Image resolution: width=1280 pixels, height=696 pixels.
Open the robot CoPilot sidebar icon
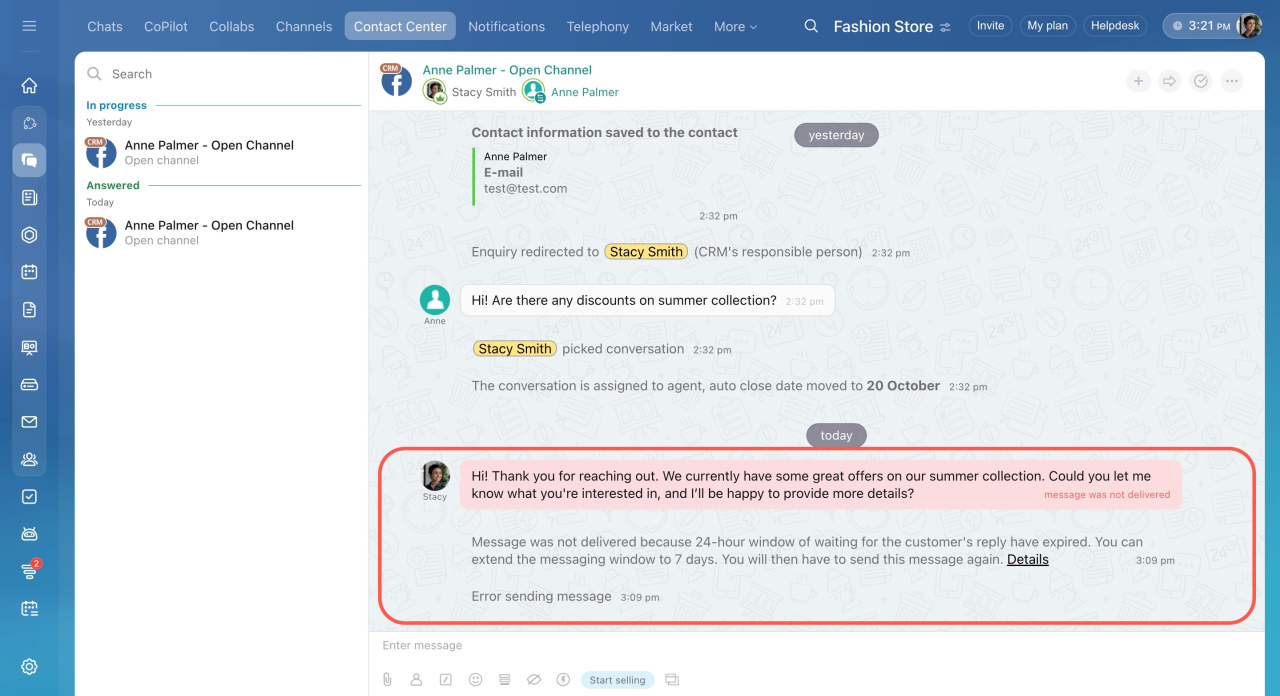point(29,534)
